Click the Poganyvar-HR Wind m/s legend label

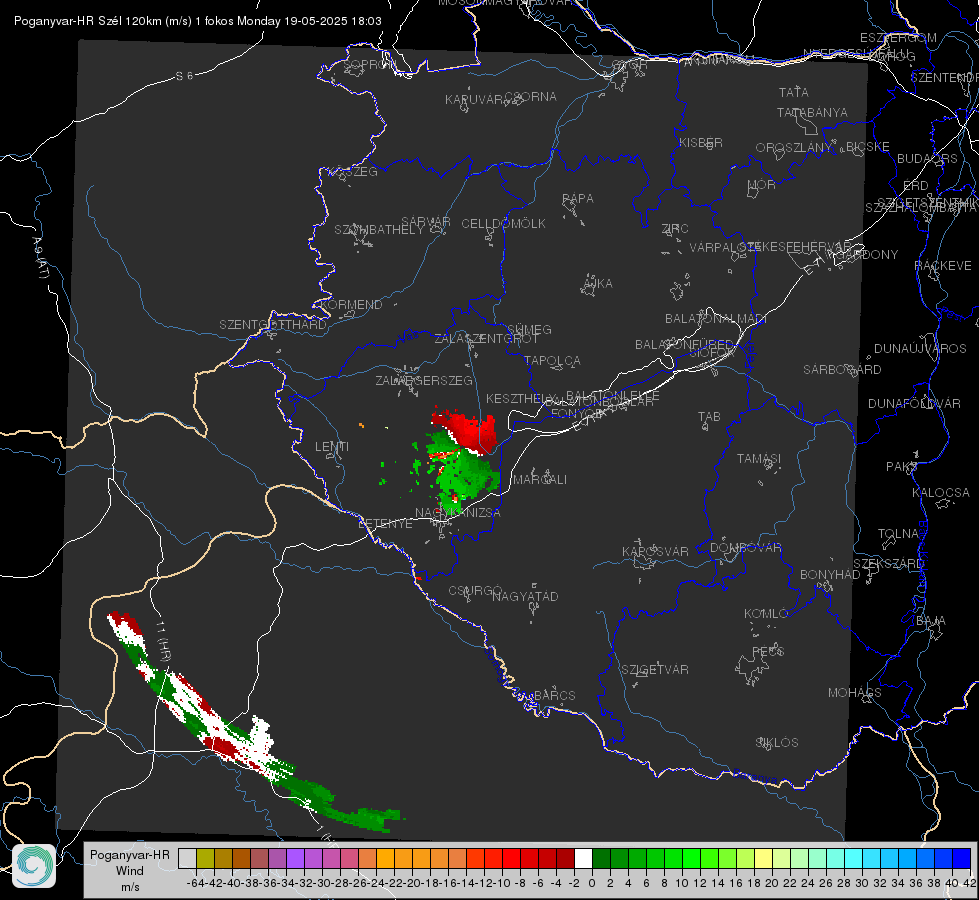pos(130,871)
